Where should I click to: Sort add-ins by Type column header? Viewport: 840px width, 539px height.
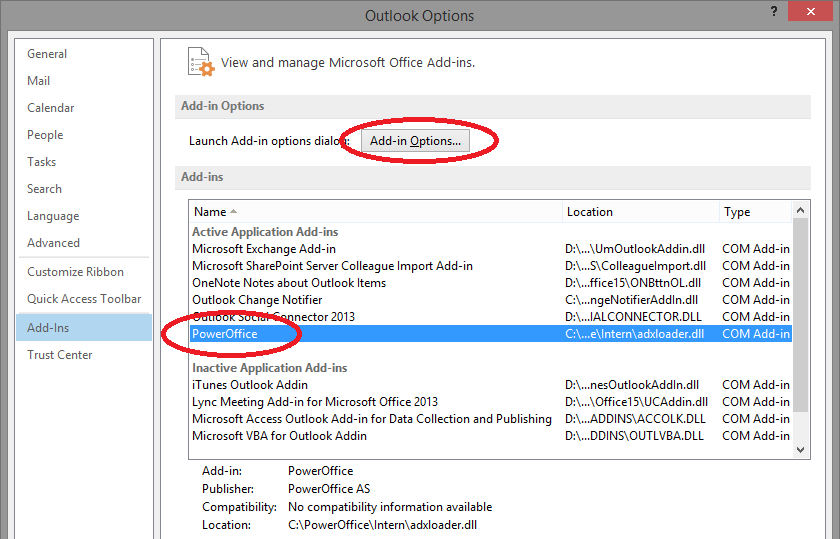pyautogui.click(x=755, y=212)
